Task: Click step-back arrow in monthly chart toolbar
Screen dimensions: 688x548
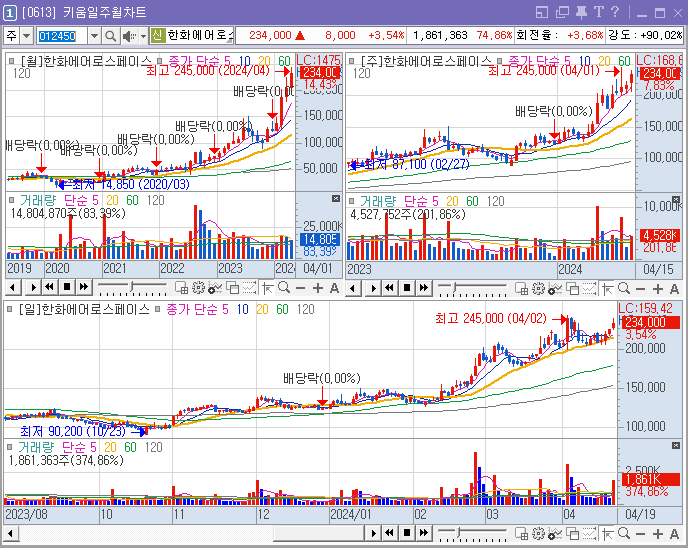Action: coord(13,288)
